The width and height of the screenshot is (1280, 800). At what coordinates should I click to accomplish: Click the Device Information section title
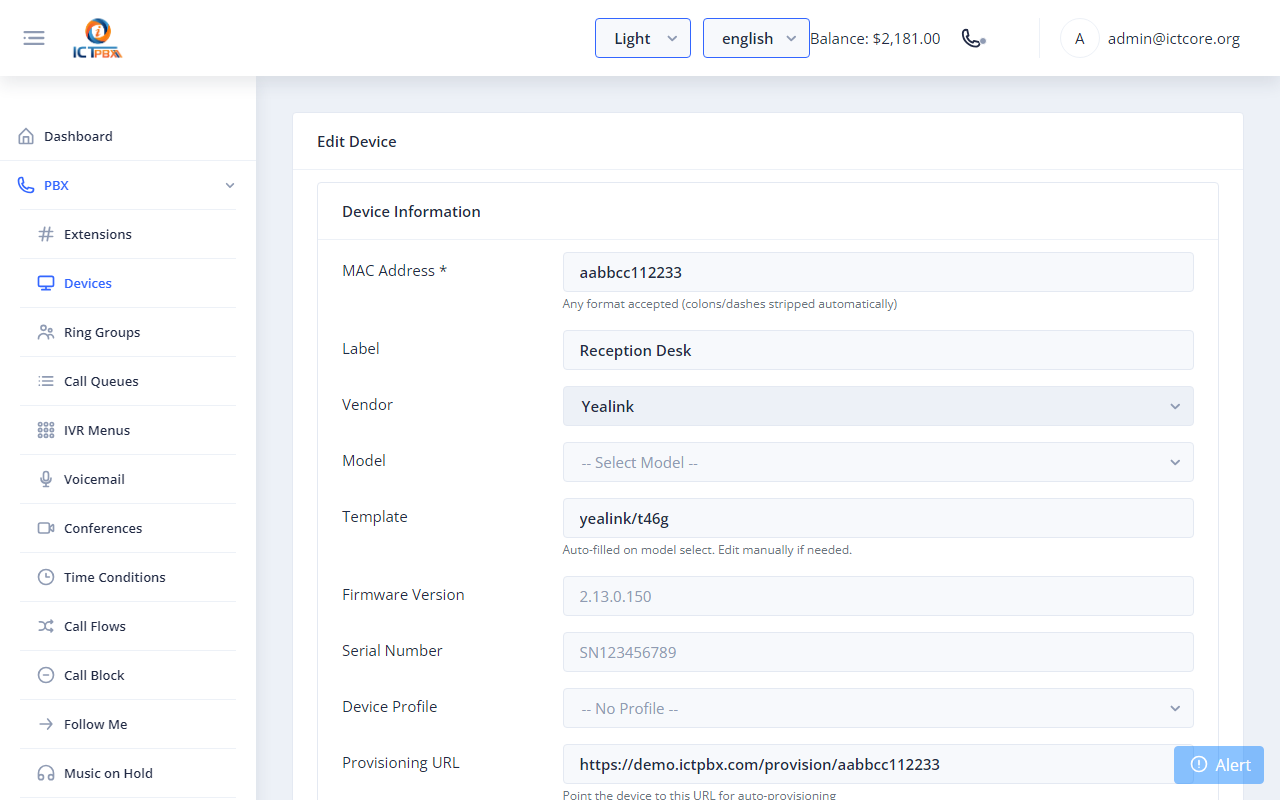pos(411,212)
